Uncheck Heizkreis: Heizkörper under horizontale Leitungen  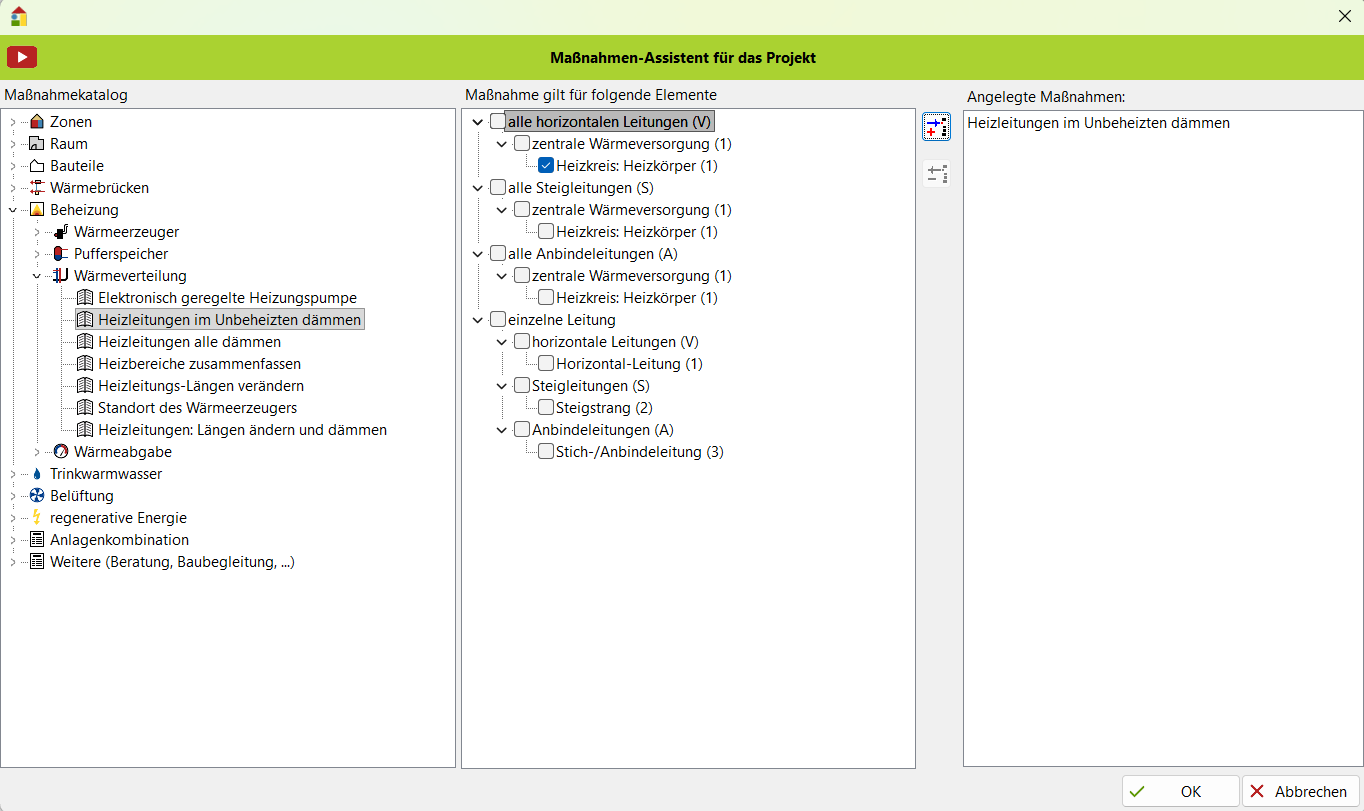click(x=546, y=166)
